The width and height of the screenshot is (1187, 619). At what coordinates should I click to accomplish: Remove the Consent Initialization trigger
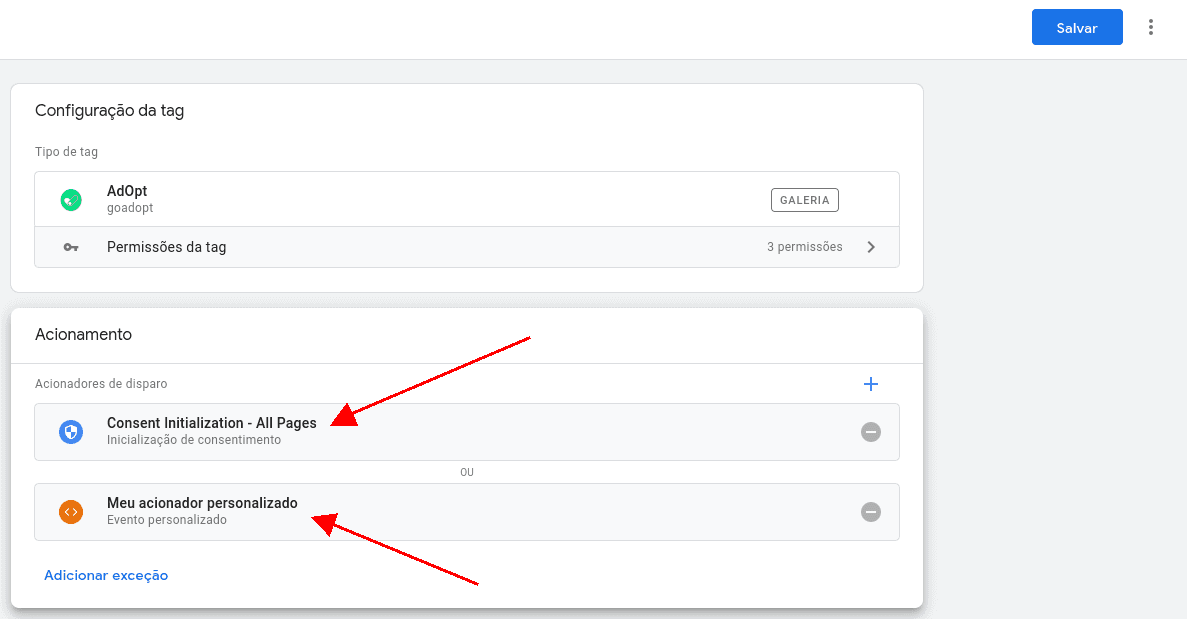pos(871,432)
